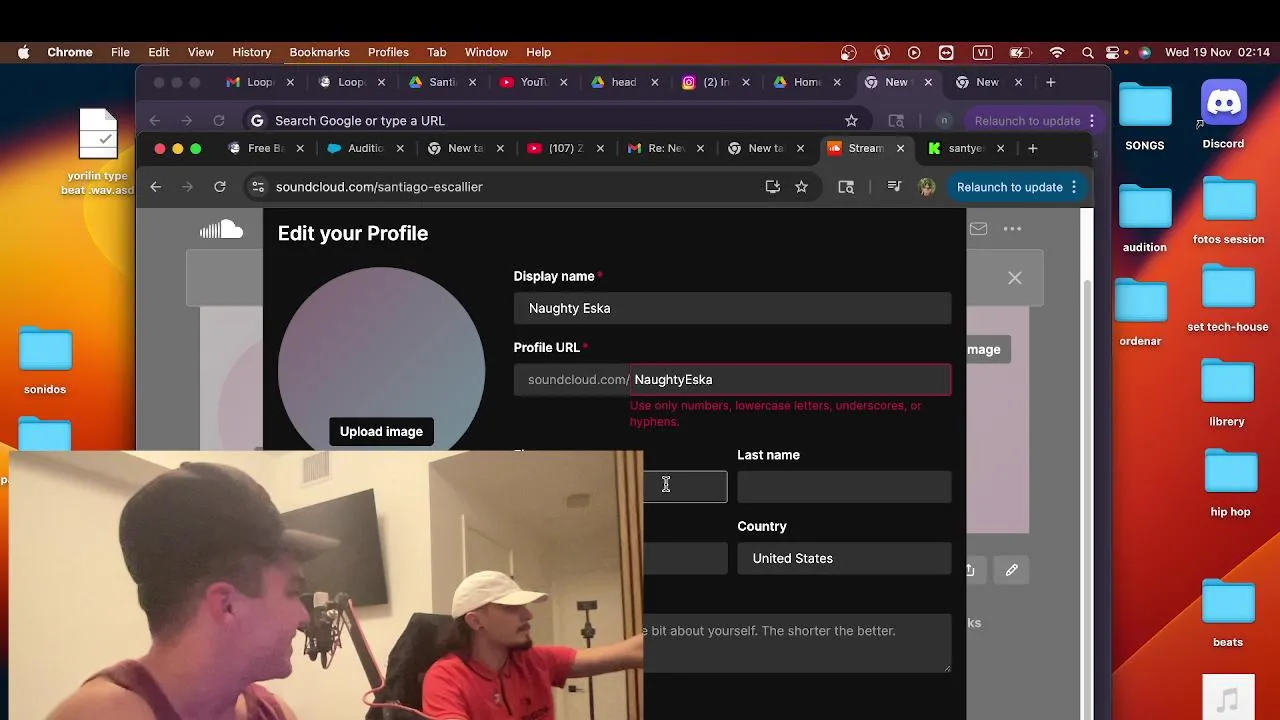Open the Chrome application menu

coord(70,52)
